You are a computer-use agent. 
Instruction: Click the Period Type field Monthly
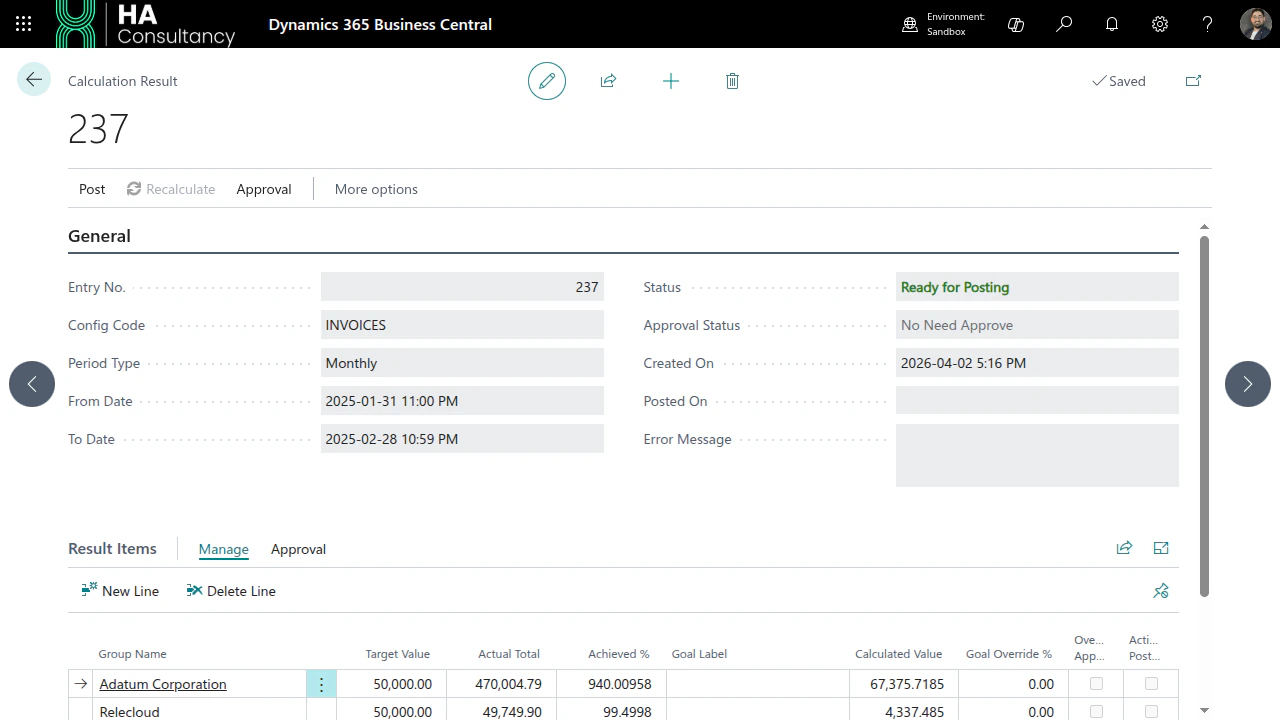pos(462,363)
